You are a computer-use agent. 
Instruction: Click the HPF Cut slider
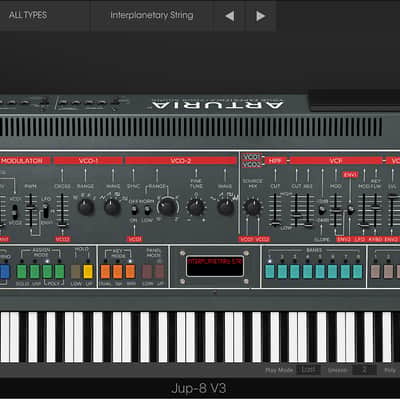(x=275, y=211)
